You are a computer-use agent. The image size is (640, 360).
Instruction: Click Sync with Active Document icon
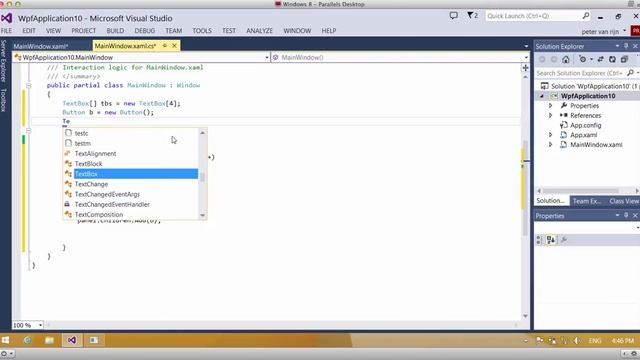click(x=600, y=60)
